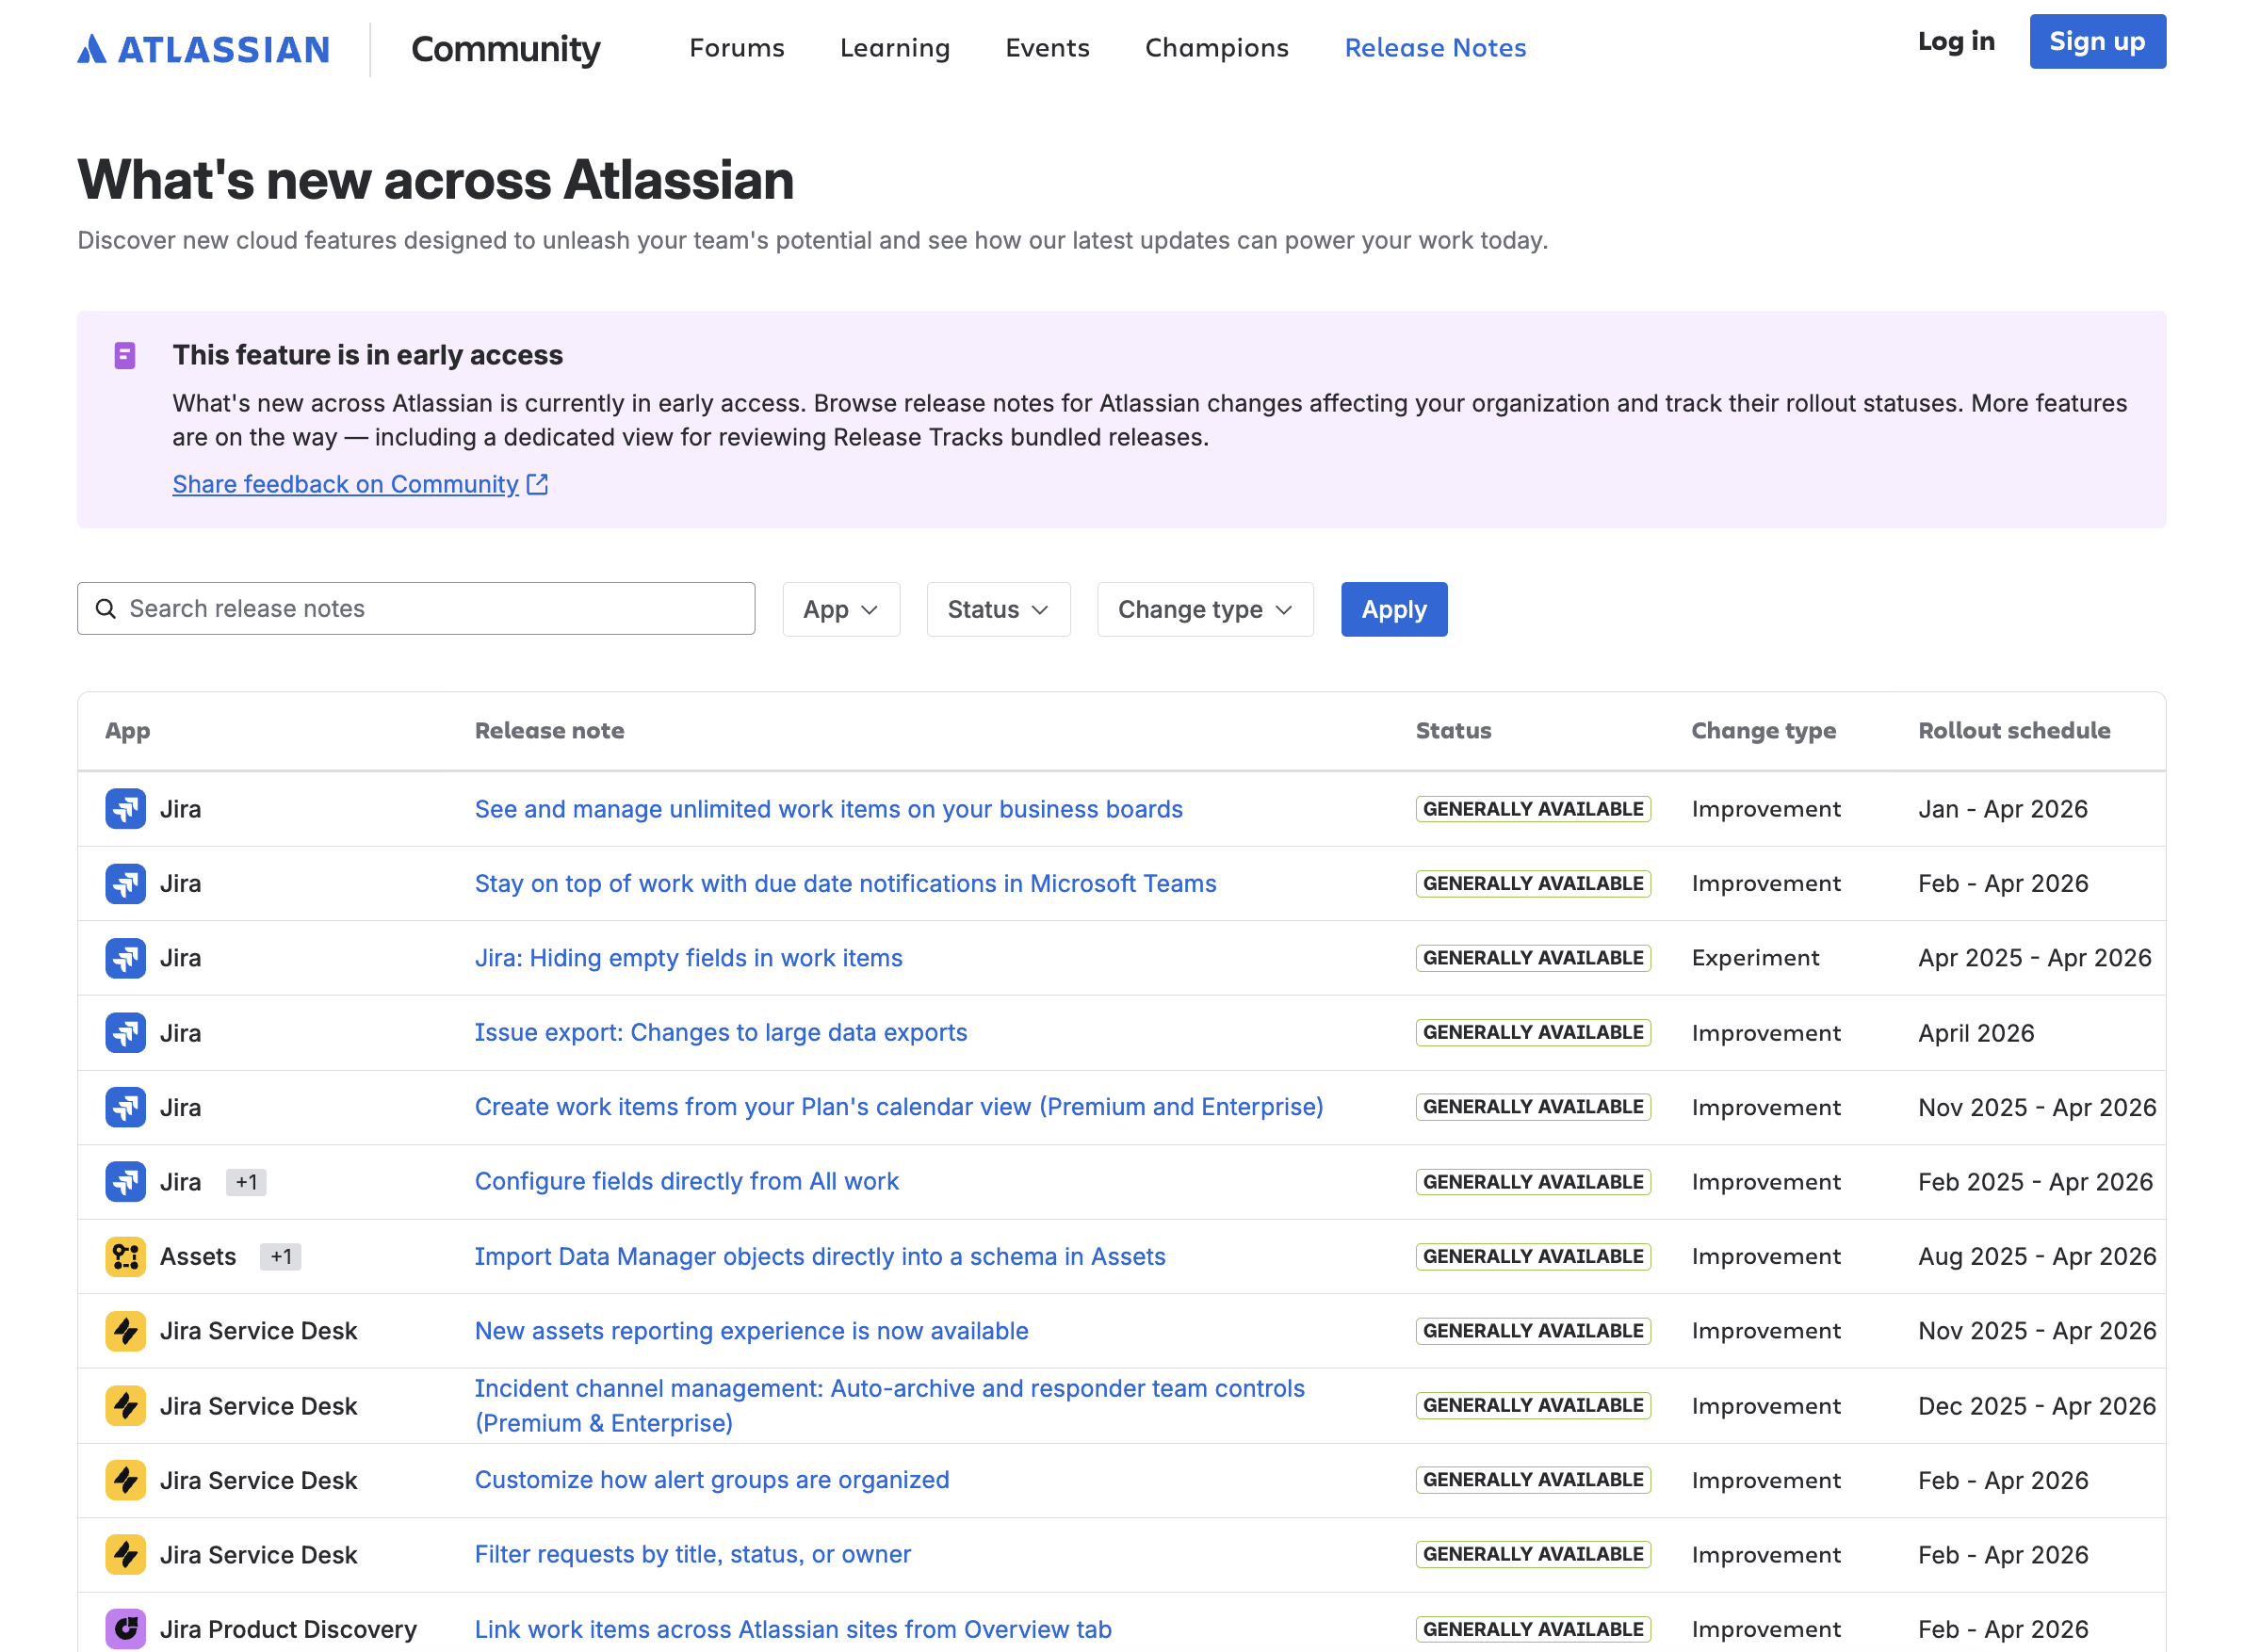Click the Assets app icon in table
The image size is (2244, 1652).
click(x=125, y=1256)
